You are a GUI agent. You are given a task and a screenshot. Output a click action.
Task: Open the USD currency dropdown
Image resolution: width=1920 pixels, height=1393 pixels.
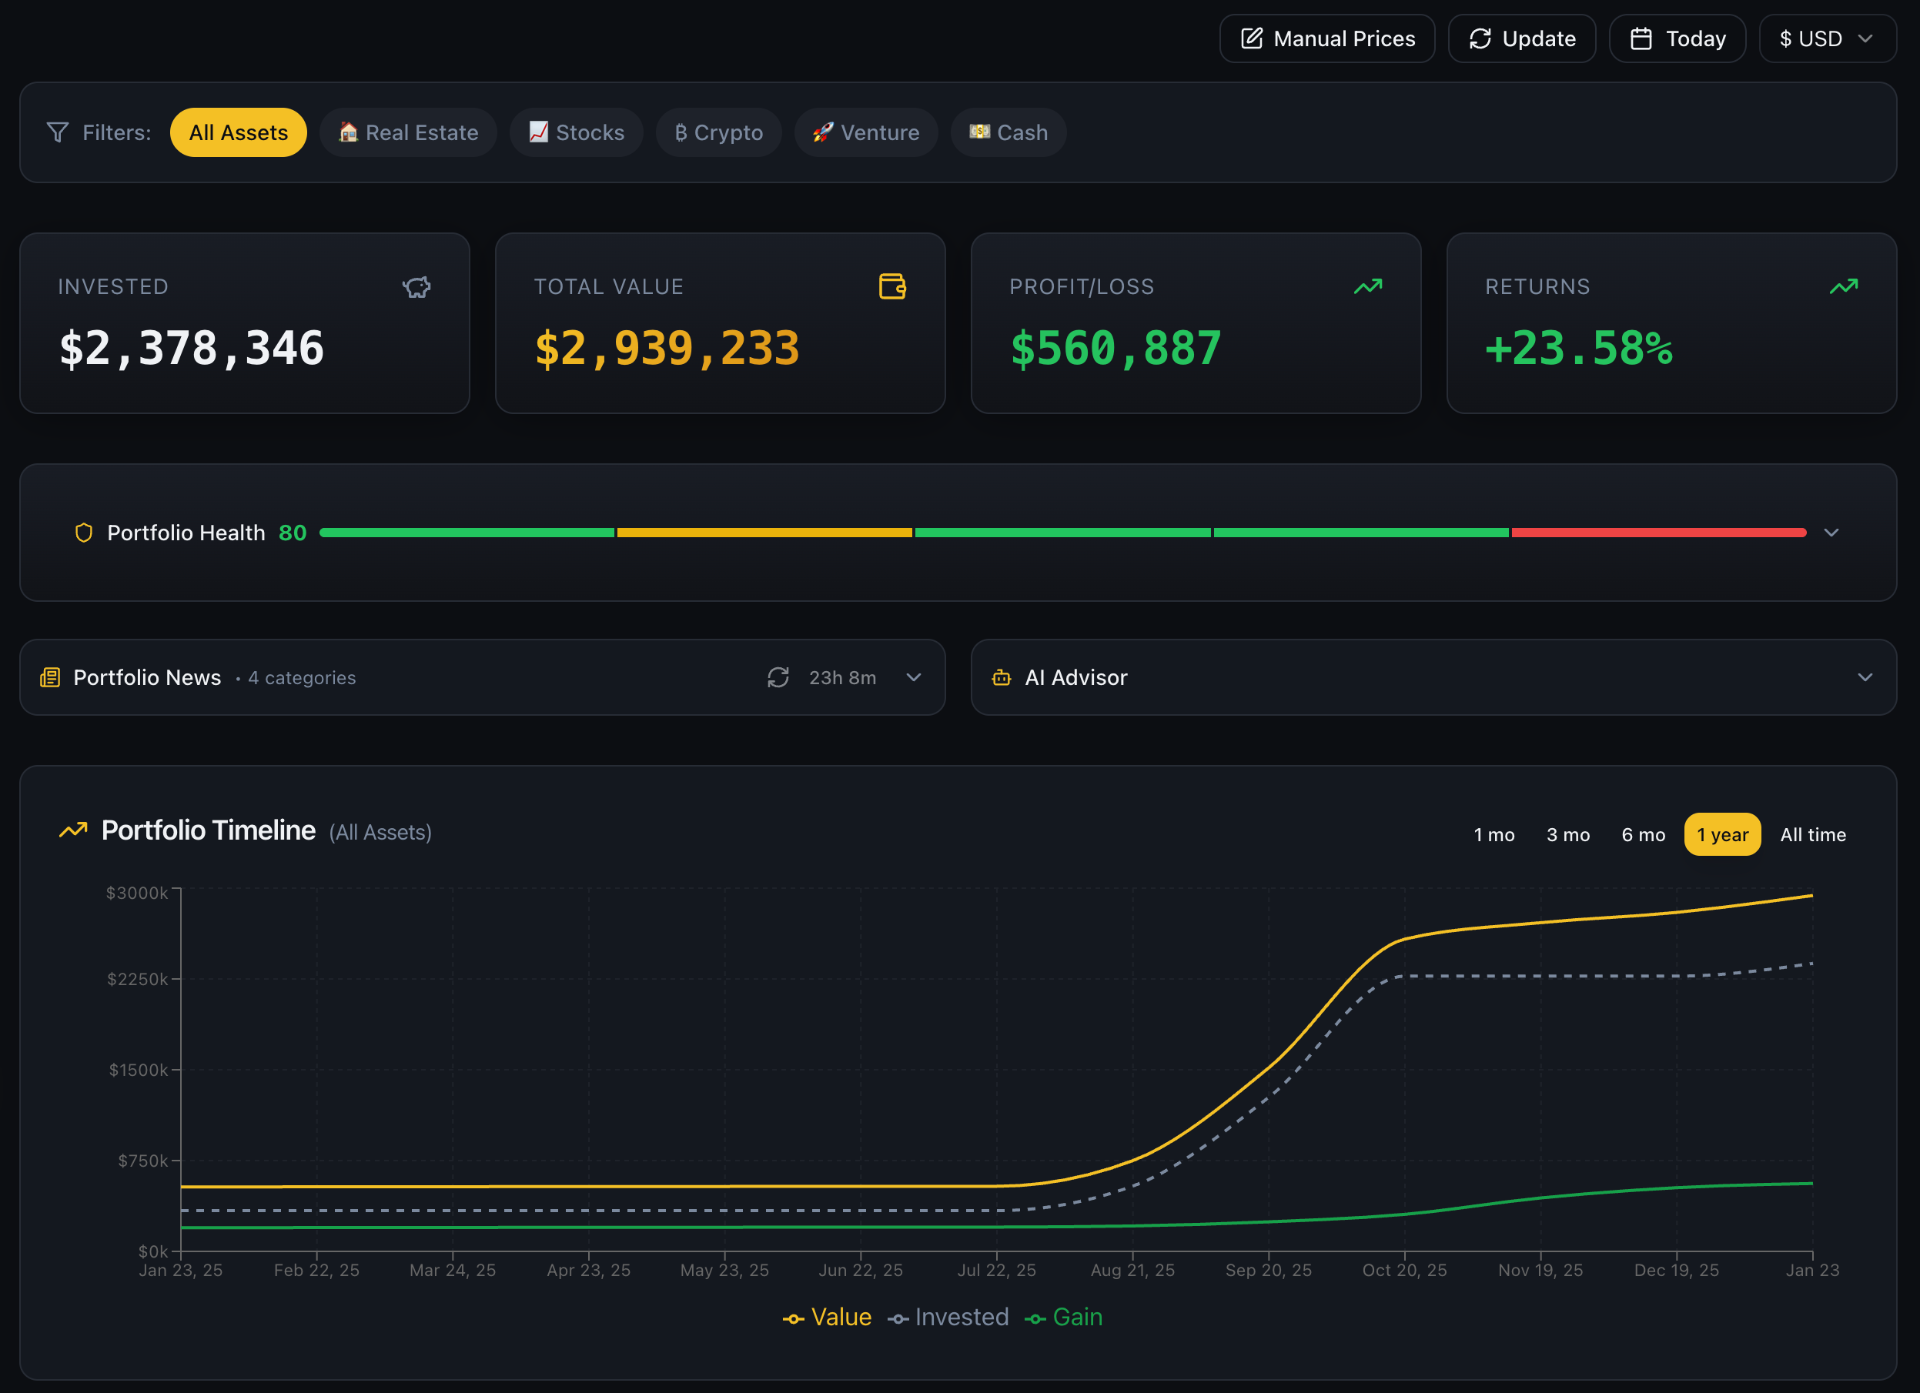tap(1826, 38)
